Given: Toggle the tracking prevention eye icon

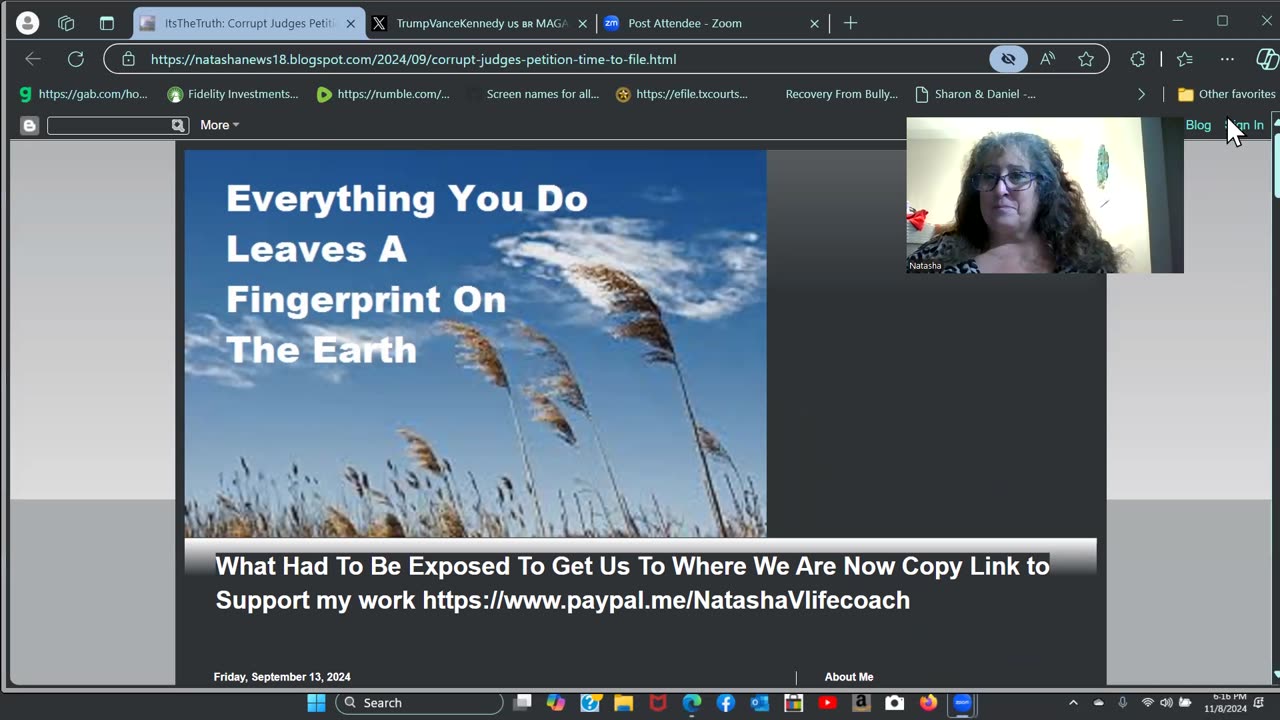Looking at the screenshot, I should 1008,59.
